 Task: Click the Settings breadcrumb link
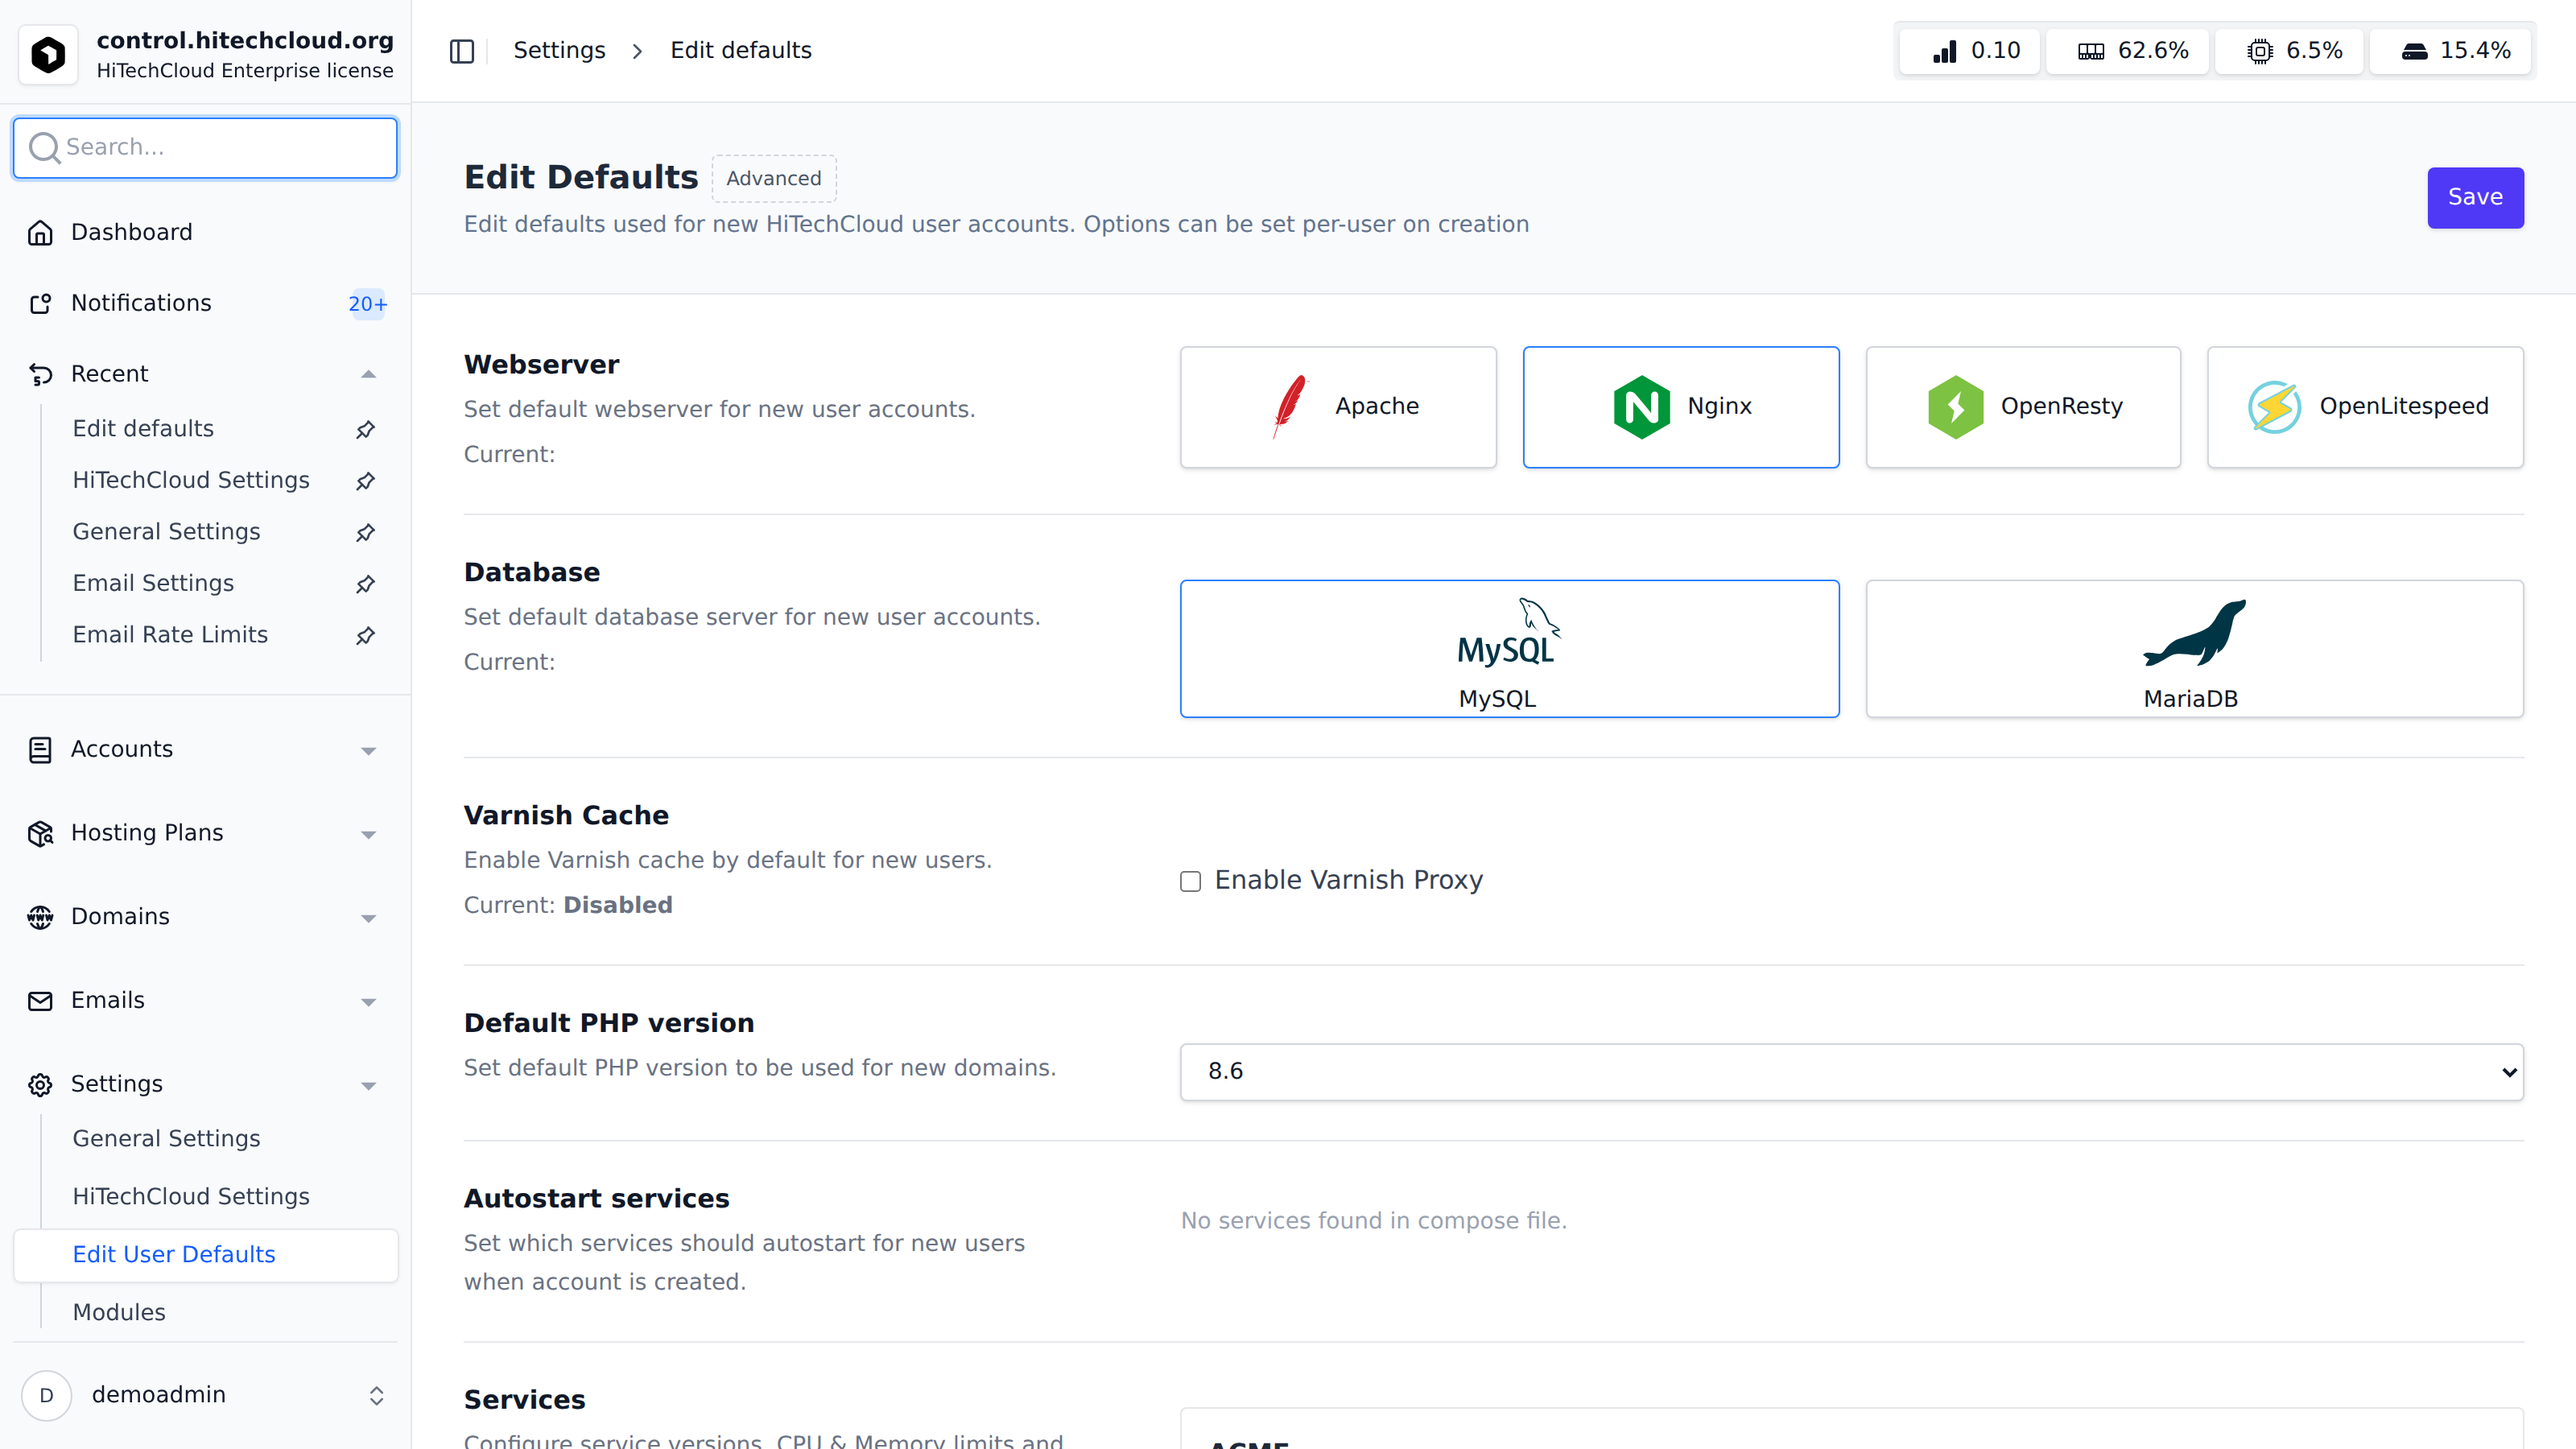pyautogui.click(x=559, y=51)
